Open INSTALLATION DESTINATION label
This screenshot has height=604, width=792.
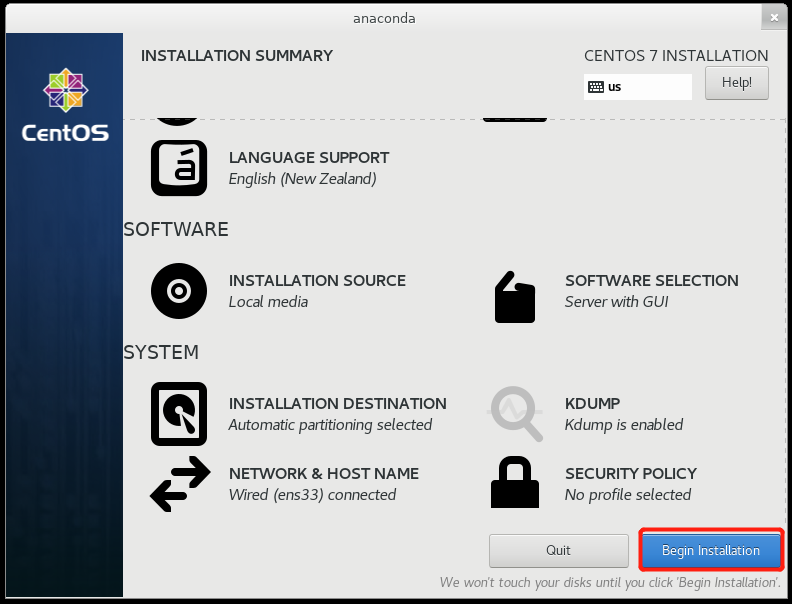pos(337,404)
